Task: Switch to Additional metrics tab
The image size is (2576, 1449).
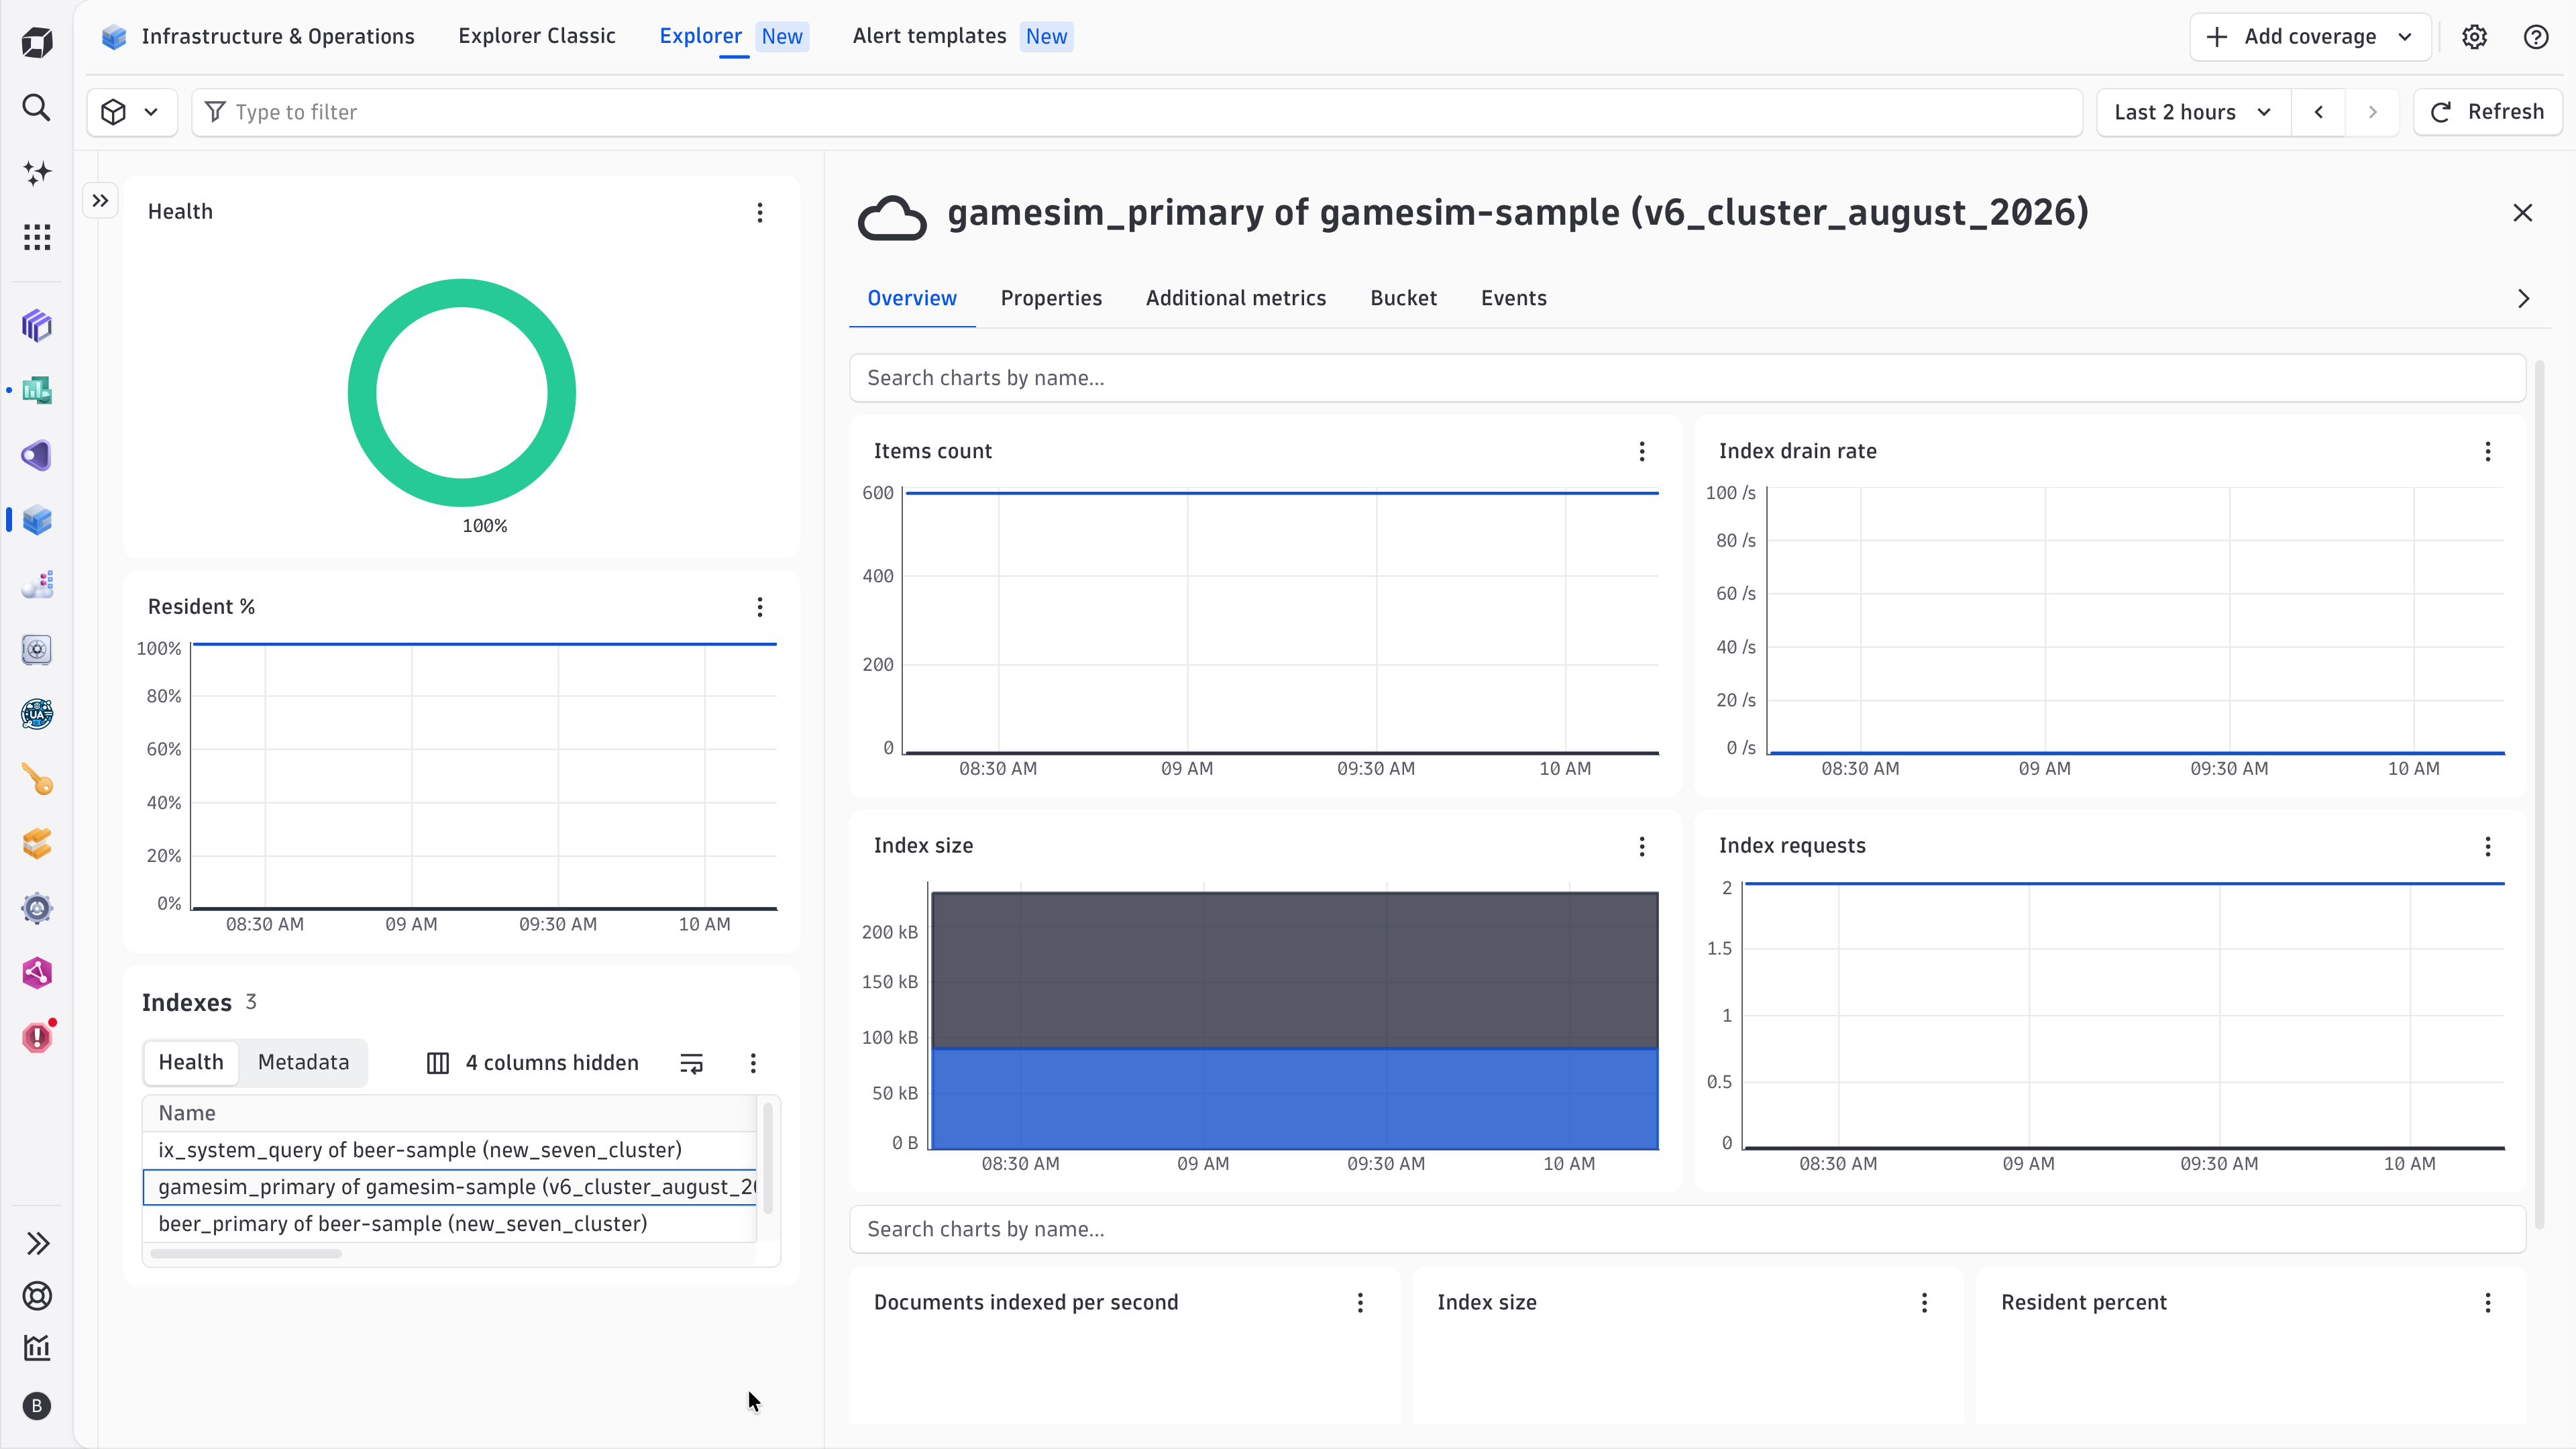Action: point(1236,298)
